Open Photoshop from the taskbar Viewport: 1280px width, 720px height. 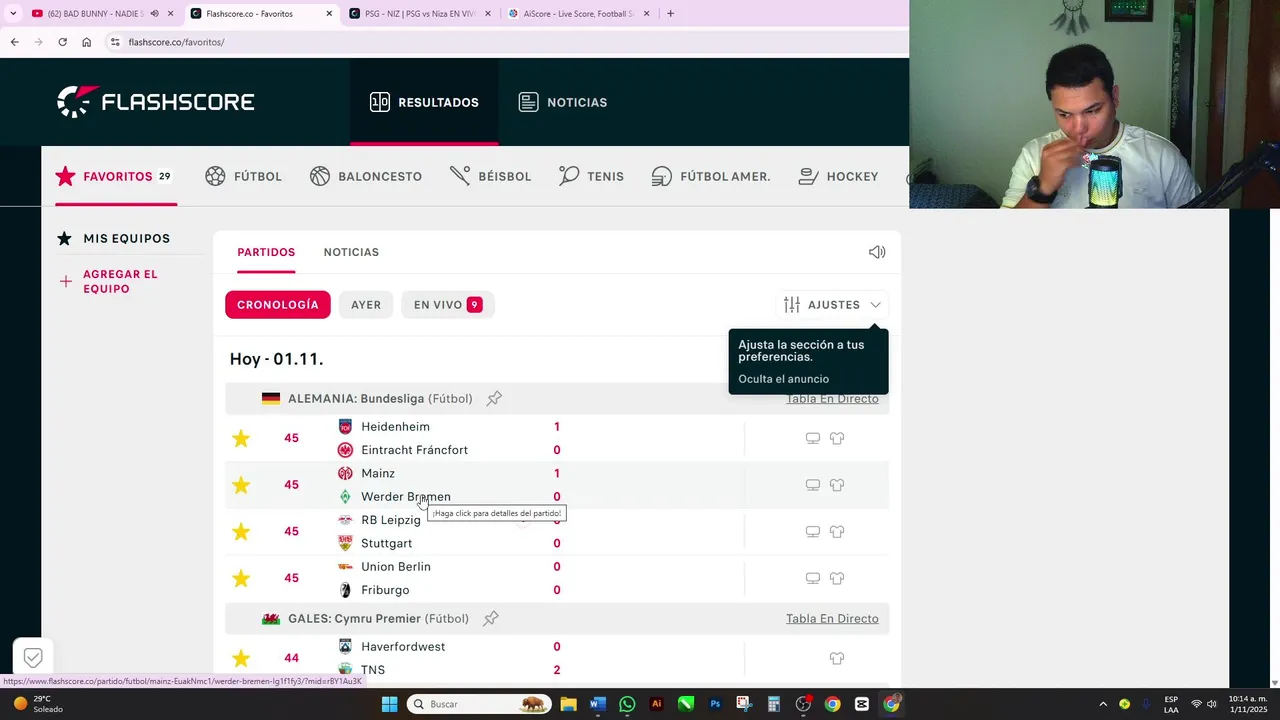pos(715,704)
